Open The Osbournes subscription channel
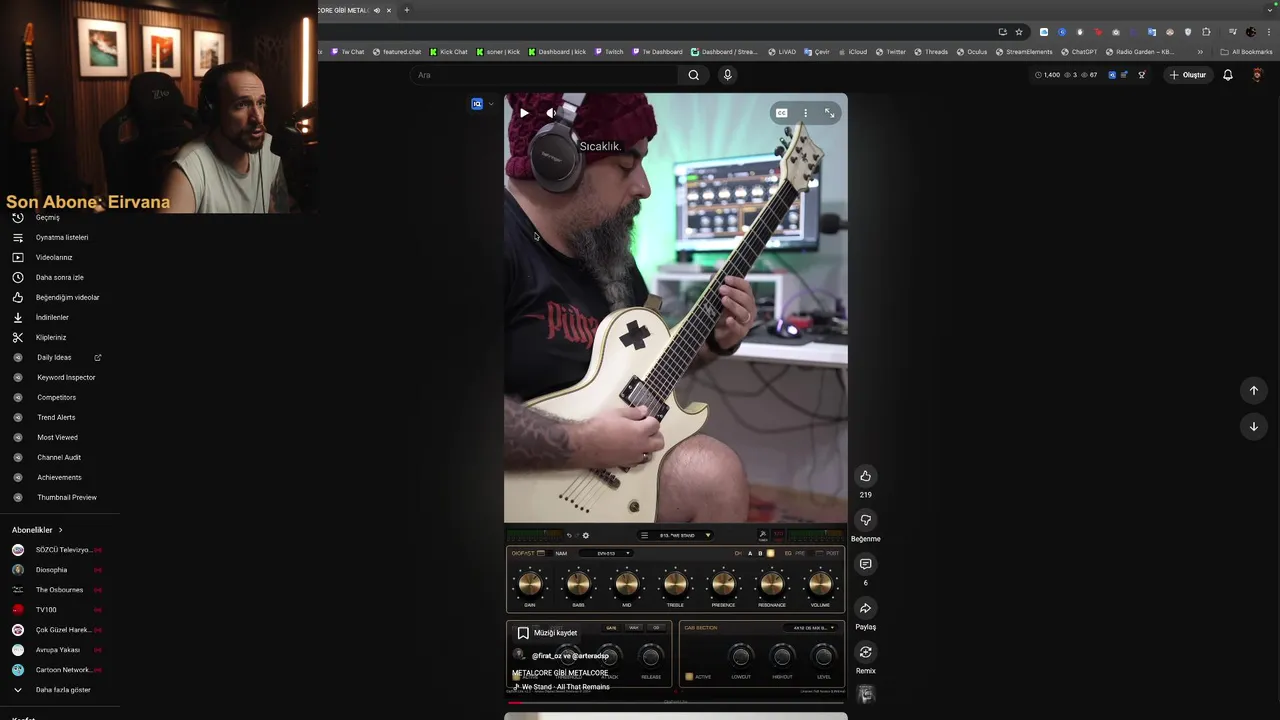 click(60, 590)
